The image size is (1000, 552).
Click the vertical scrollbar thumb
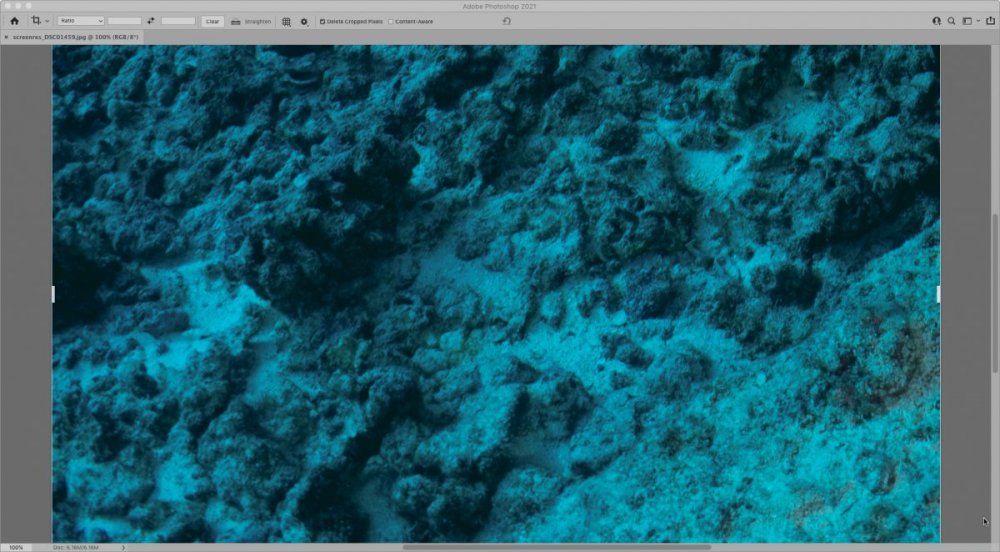coord(994,293)
